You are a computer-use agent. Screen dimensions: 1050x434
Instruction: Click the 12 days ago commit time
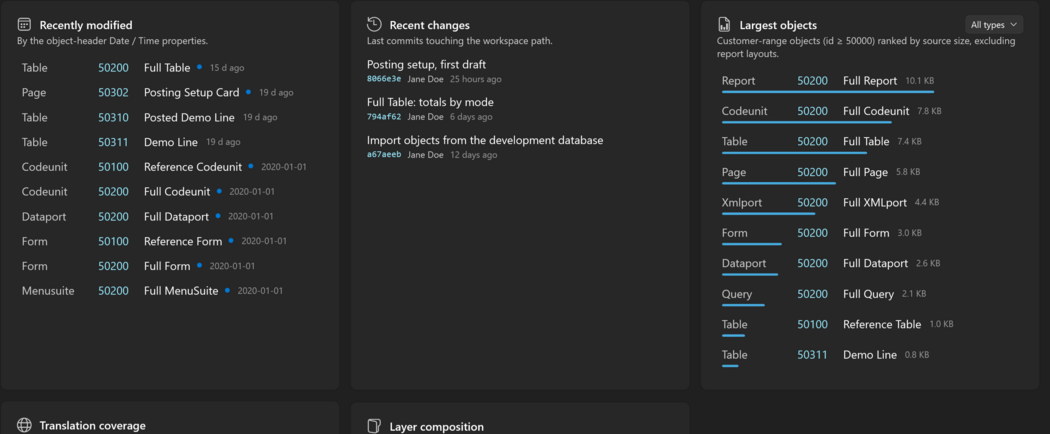point(473,155)
